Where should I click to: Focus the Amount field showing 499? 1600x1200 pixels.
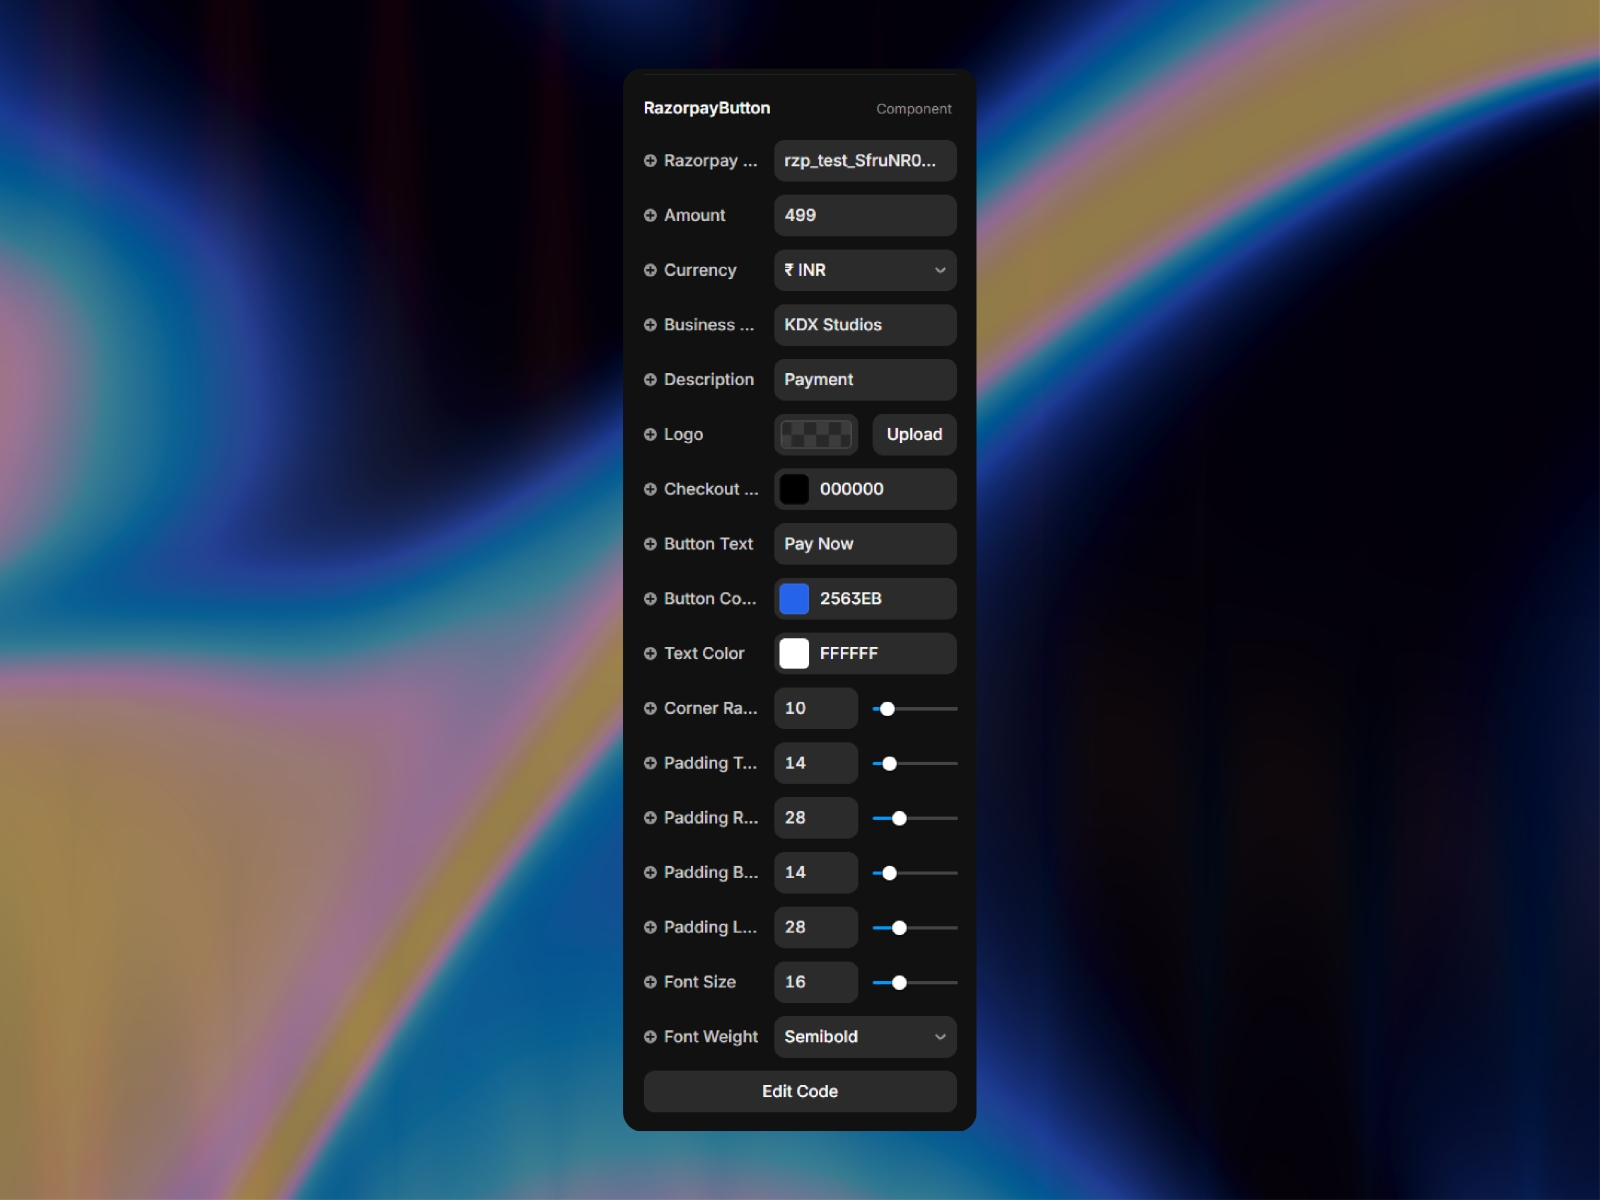(x=865, y=216)
